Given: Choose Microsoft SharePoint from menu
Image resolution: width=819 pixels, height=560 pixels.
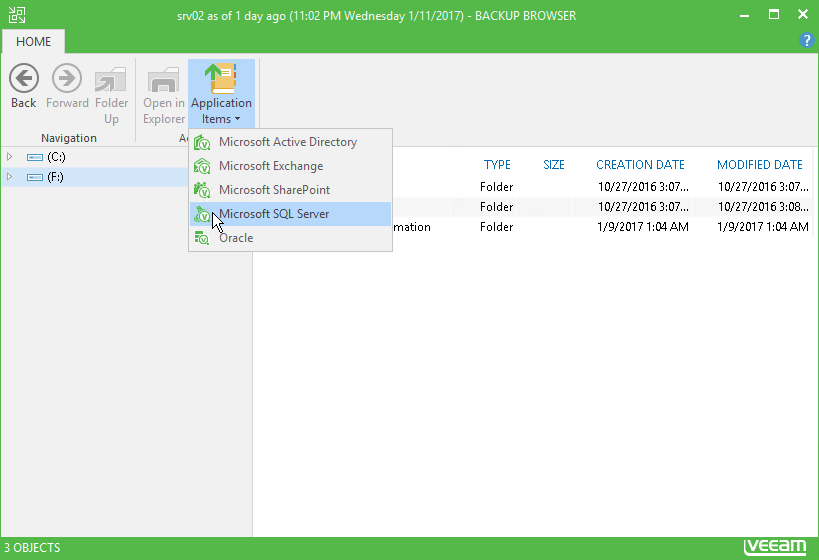Looking at the screenshot, I should 290,190.
